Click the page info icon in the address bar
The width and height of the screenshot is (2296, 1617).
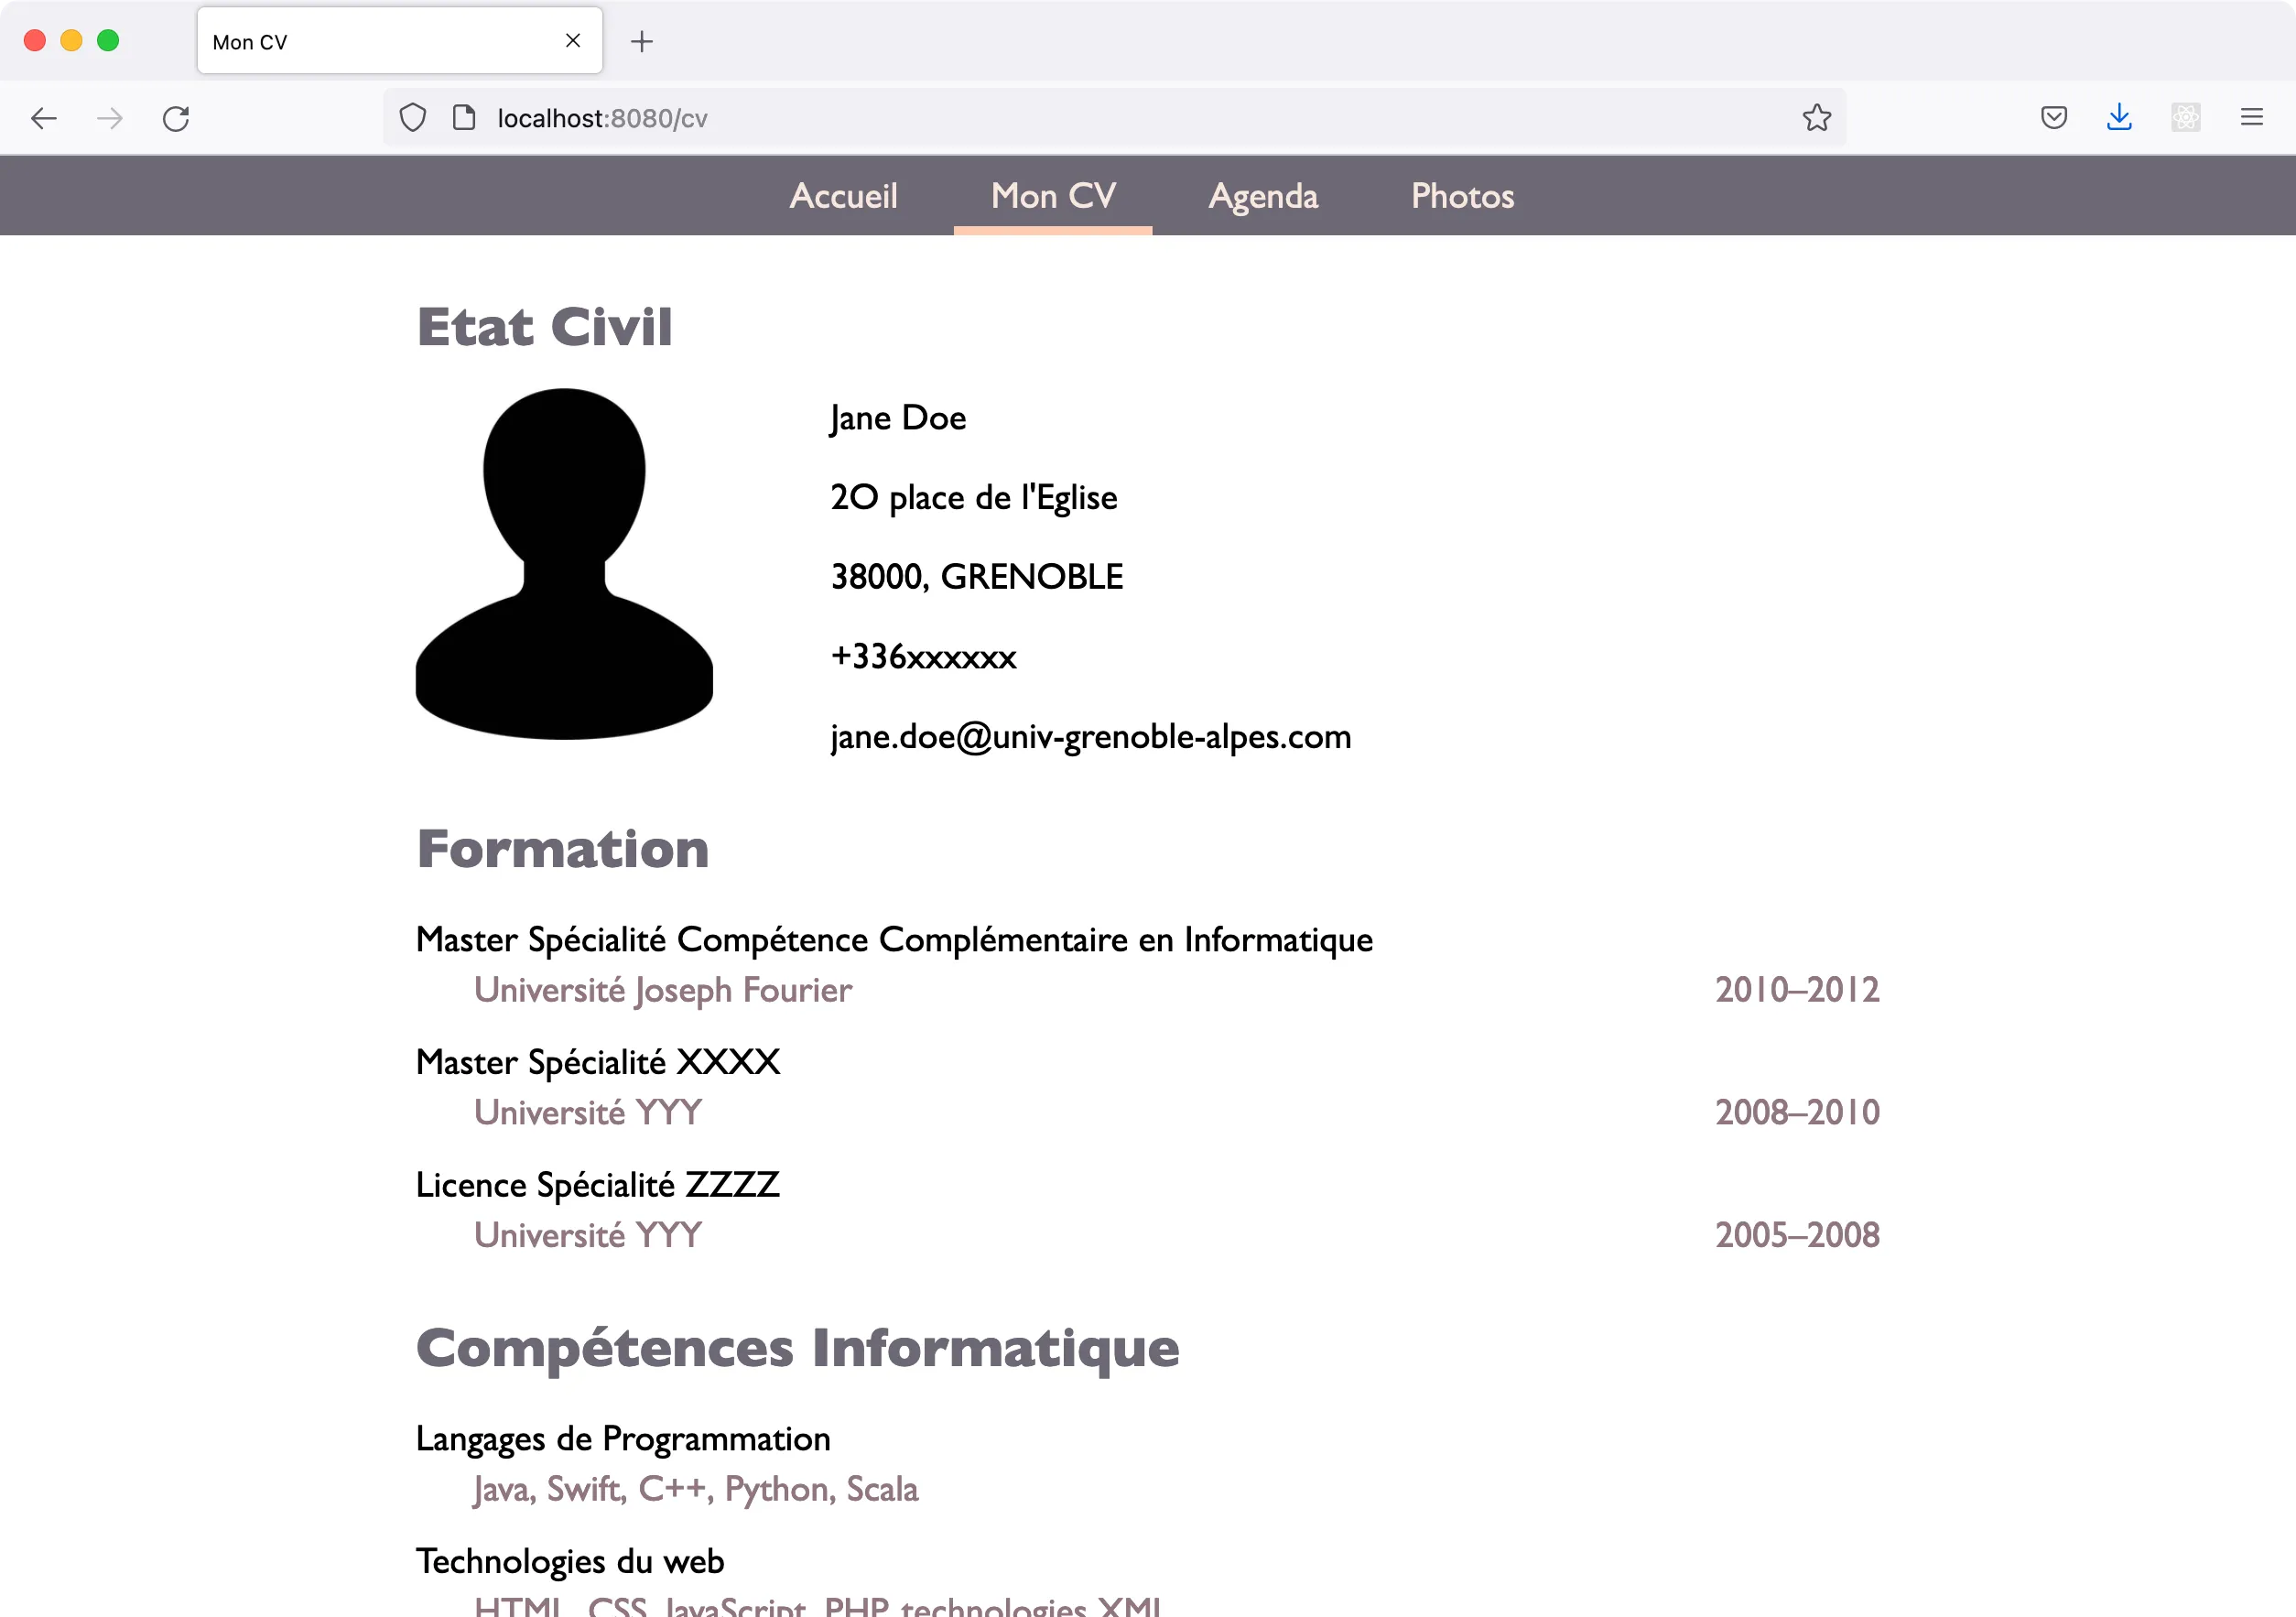tap(464, 117)
